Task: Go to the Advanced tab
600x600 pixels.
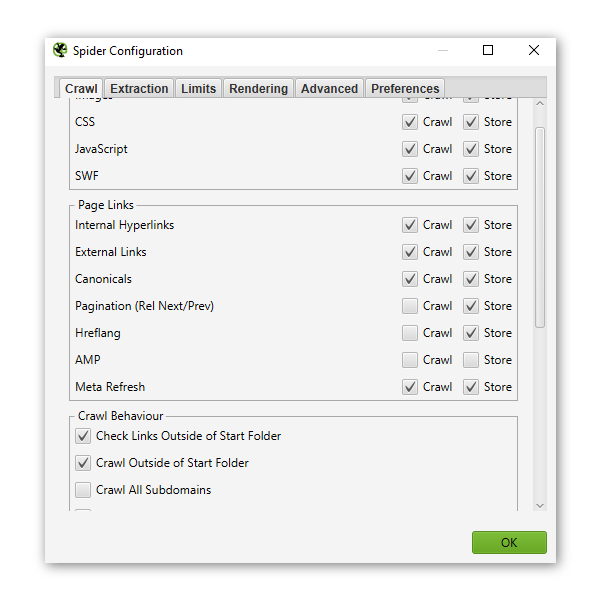Action: 329,89
